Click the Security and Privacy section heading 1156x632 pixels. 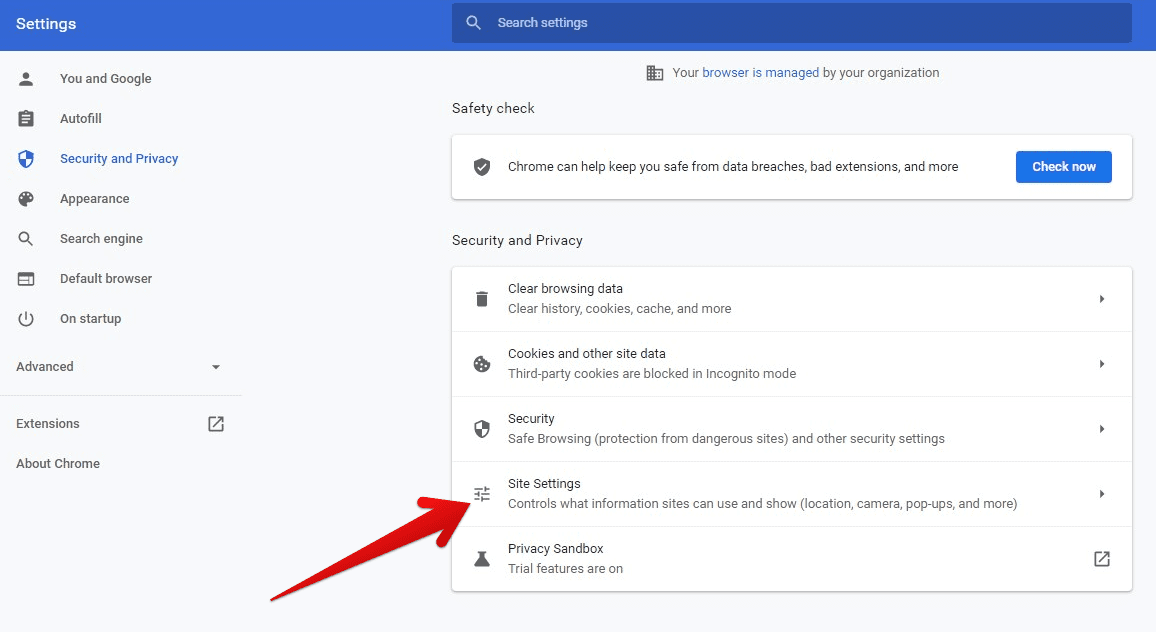(x=517, y=240)
